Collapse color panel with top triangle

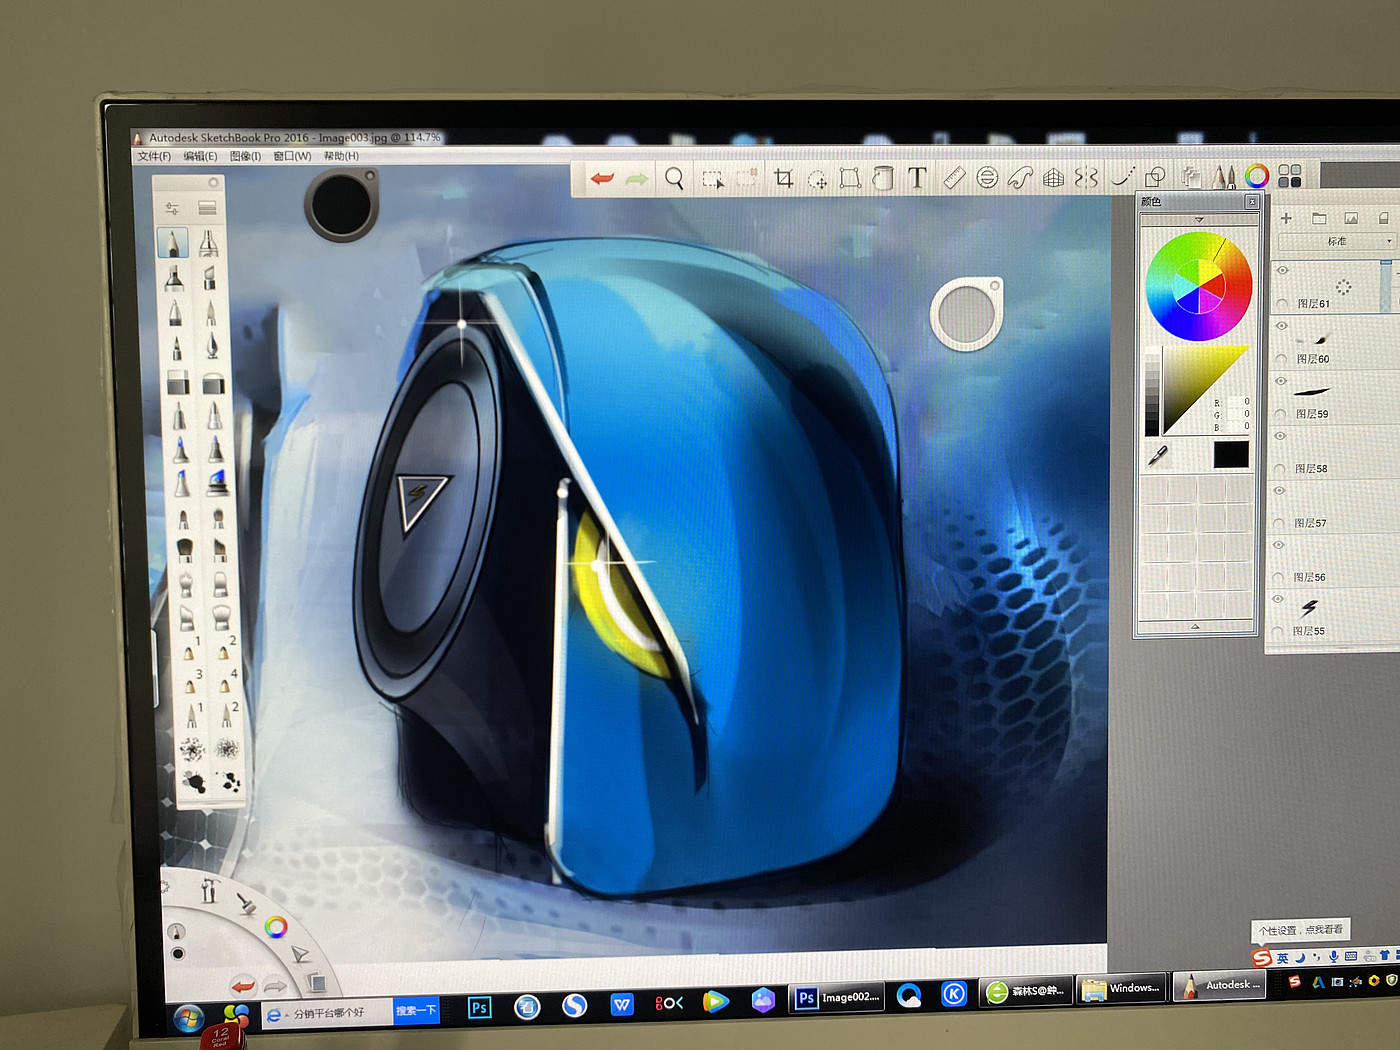(1198, 219)
